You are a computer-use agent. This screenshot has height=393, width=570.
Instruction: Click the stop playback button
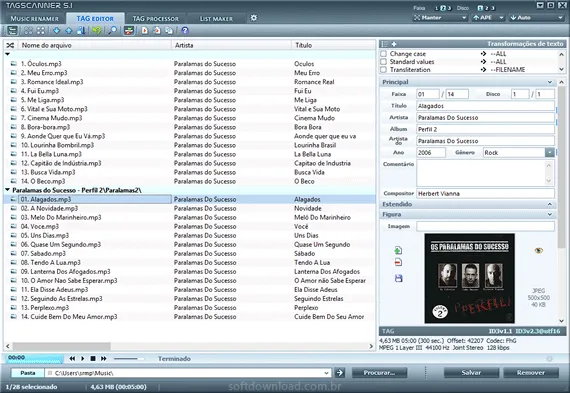click(93, 358)
